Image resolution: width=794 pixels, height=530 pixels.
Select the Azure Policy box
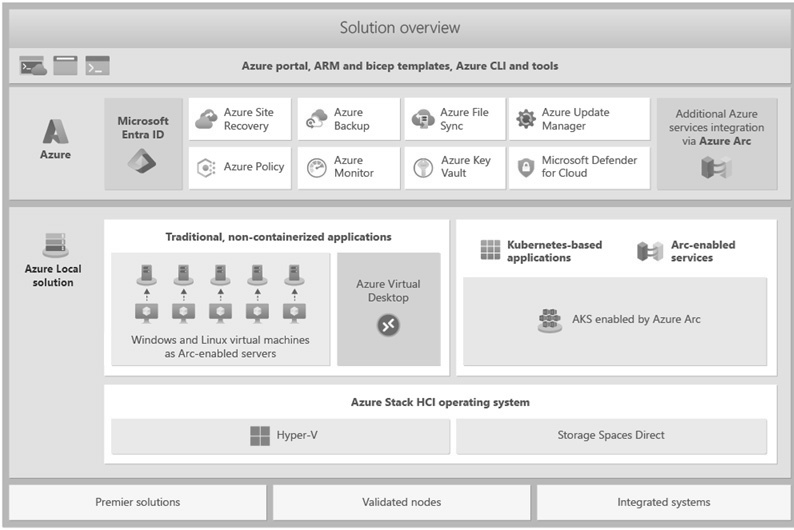point(240,168)
